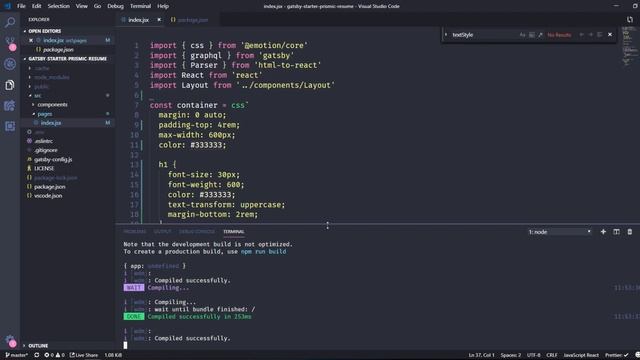Viewport: 640px width, 360px height.
Task: Click split editor icon in tab bar
Action: 630,20
